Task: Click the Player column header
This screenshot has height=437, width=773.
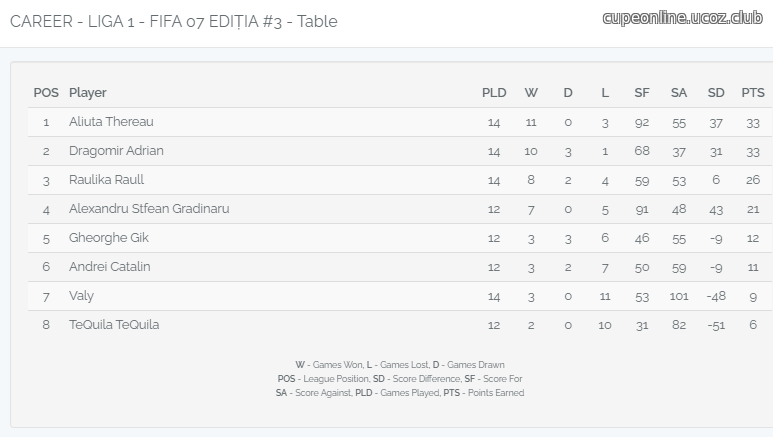Action: [x=88, y=93]
